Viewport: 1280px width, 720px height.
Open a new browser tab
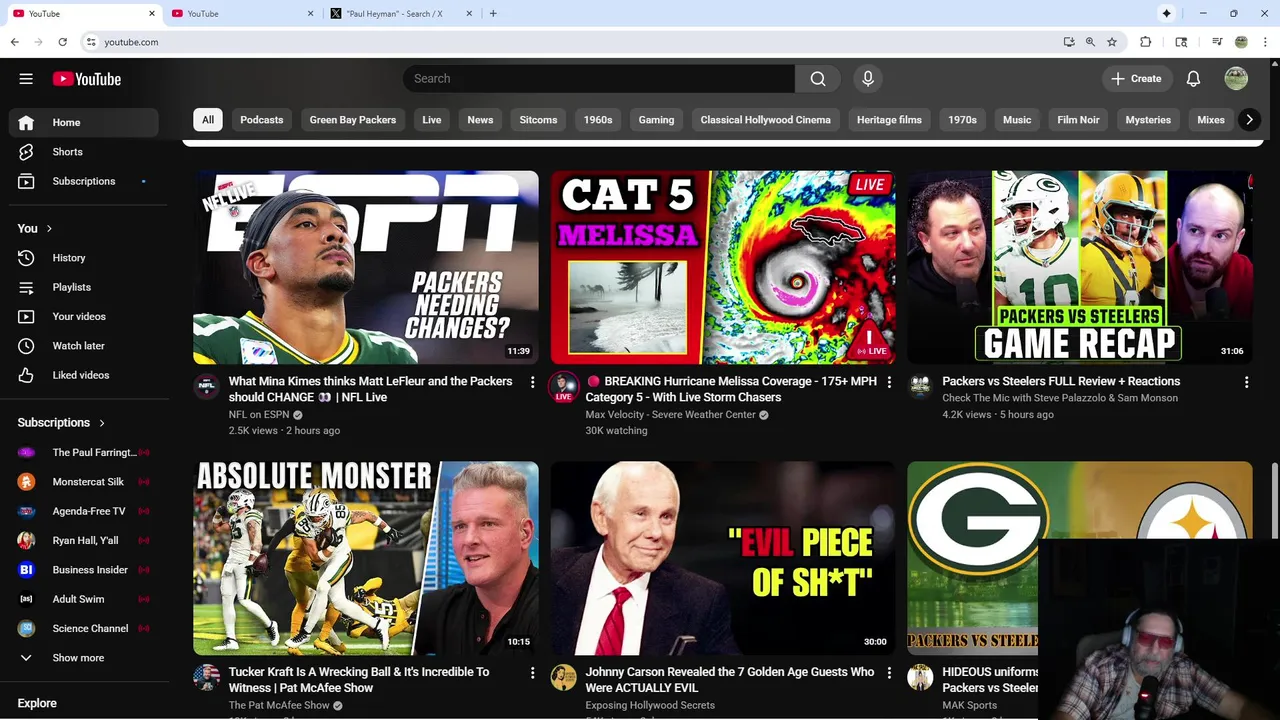(493, 14)
